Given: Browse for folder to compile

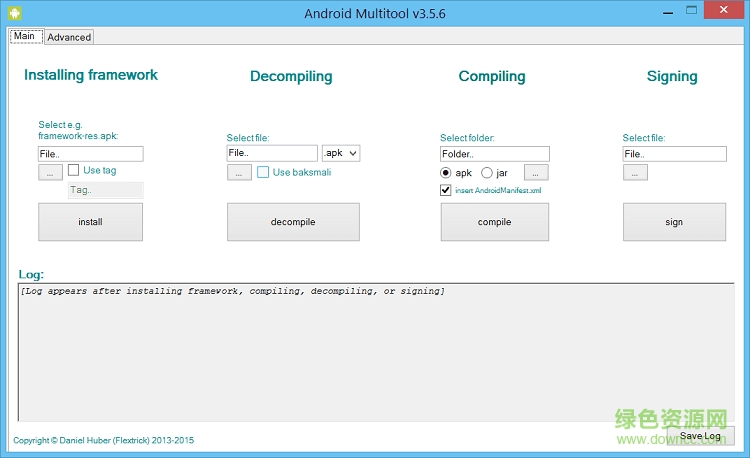Looking at the screenshot, I should click(x=536, y=173).
